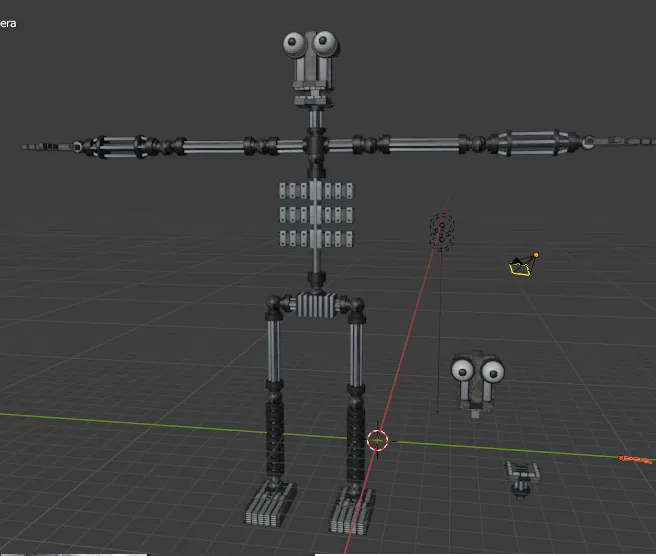This screenshot has height=556, width=656.
Task: Click the endoskeleton's ribbed pelvis block
Action: (x=316, y=305)
